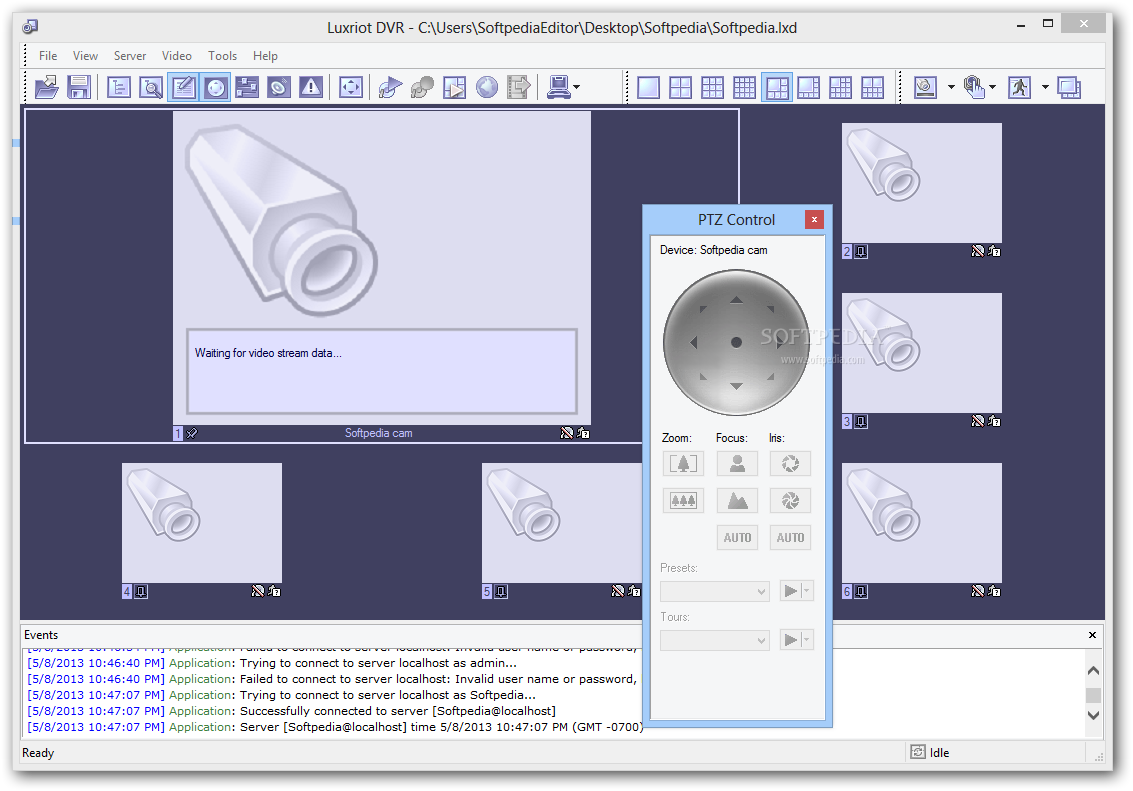Select the one large plus seven small layout
The height and width of the screenshot is (791, 1133).
809,87
